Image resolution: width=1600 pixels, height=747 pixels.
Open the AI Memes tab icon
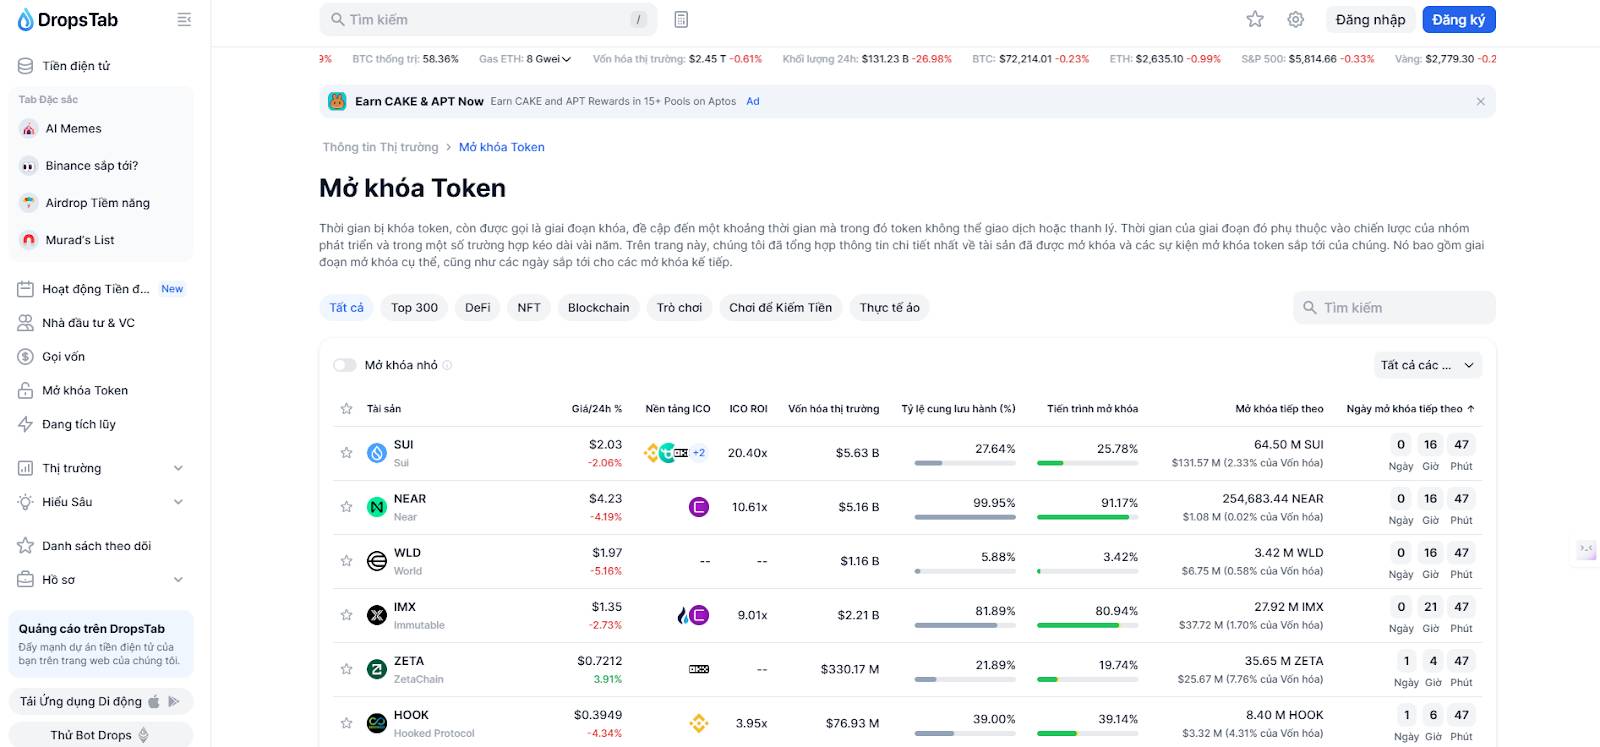pos(29,129)
